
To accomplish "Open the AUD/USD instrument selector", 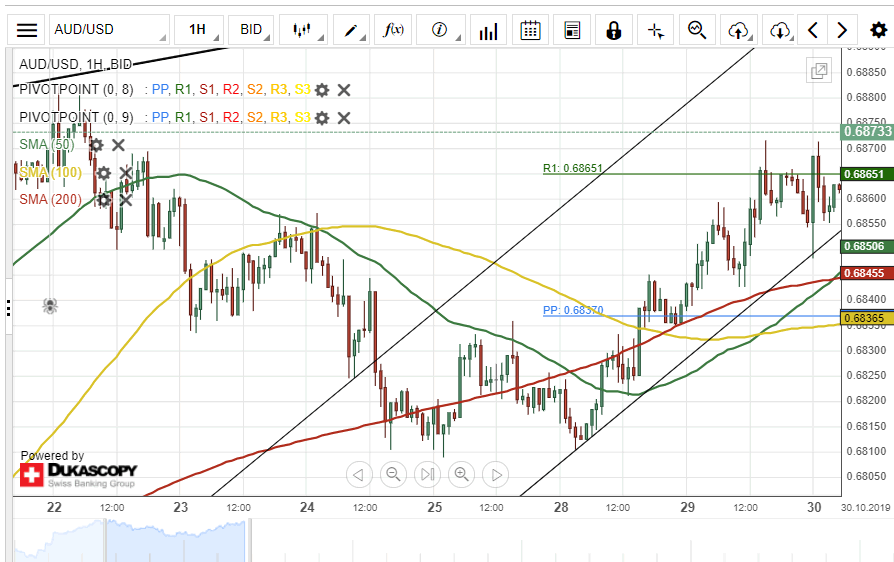I will pos(110,30).
